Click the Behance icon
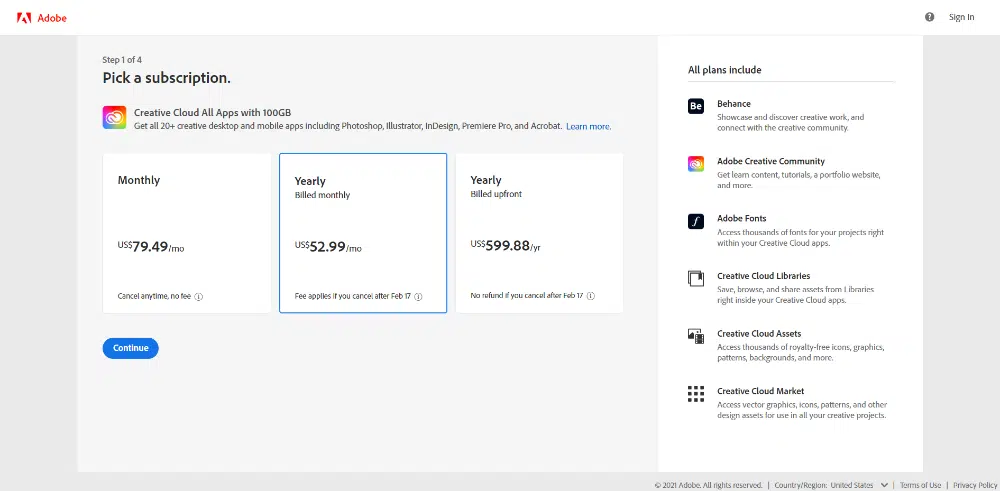 (696, 106)
